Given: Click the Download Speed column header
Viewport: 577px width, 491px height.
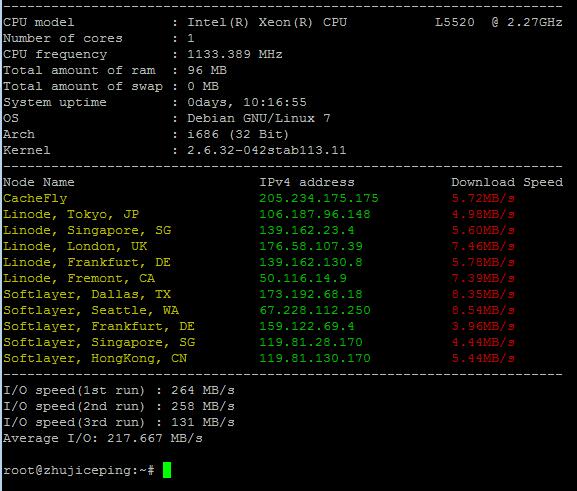Looking at the screenshot, I should (507, 182).
